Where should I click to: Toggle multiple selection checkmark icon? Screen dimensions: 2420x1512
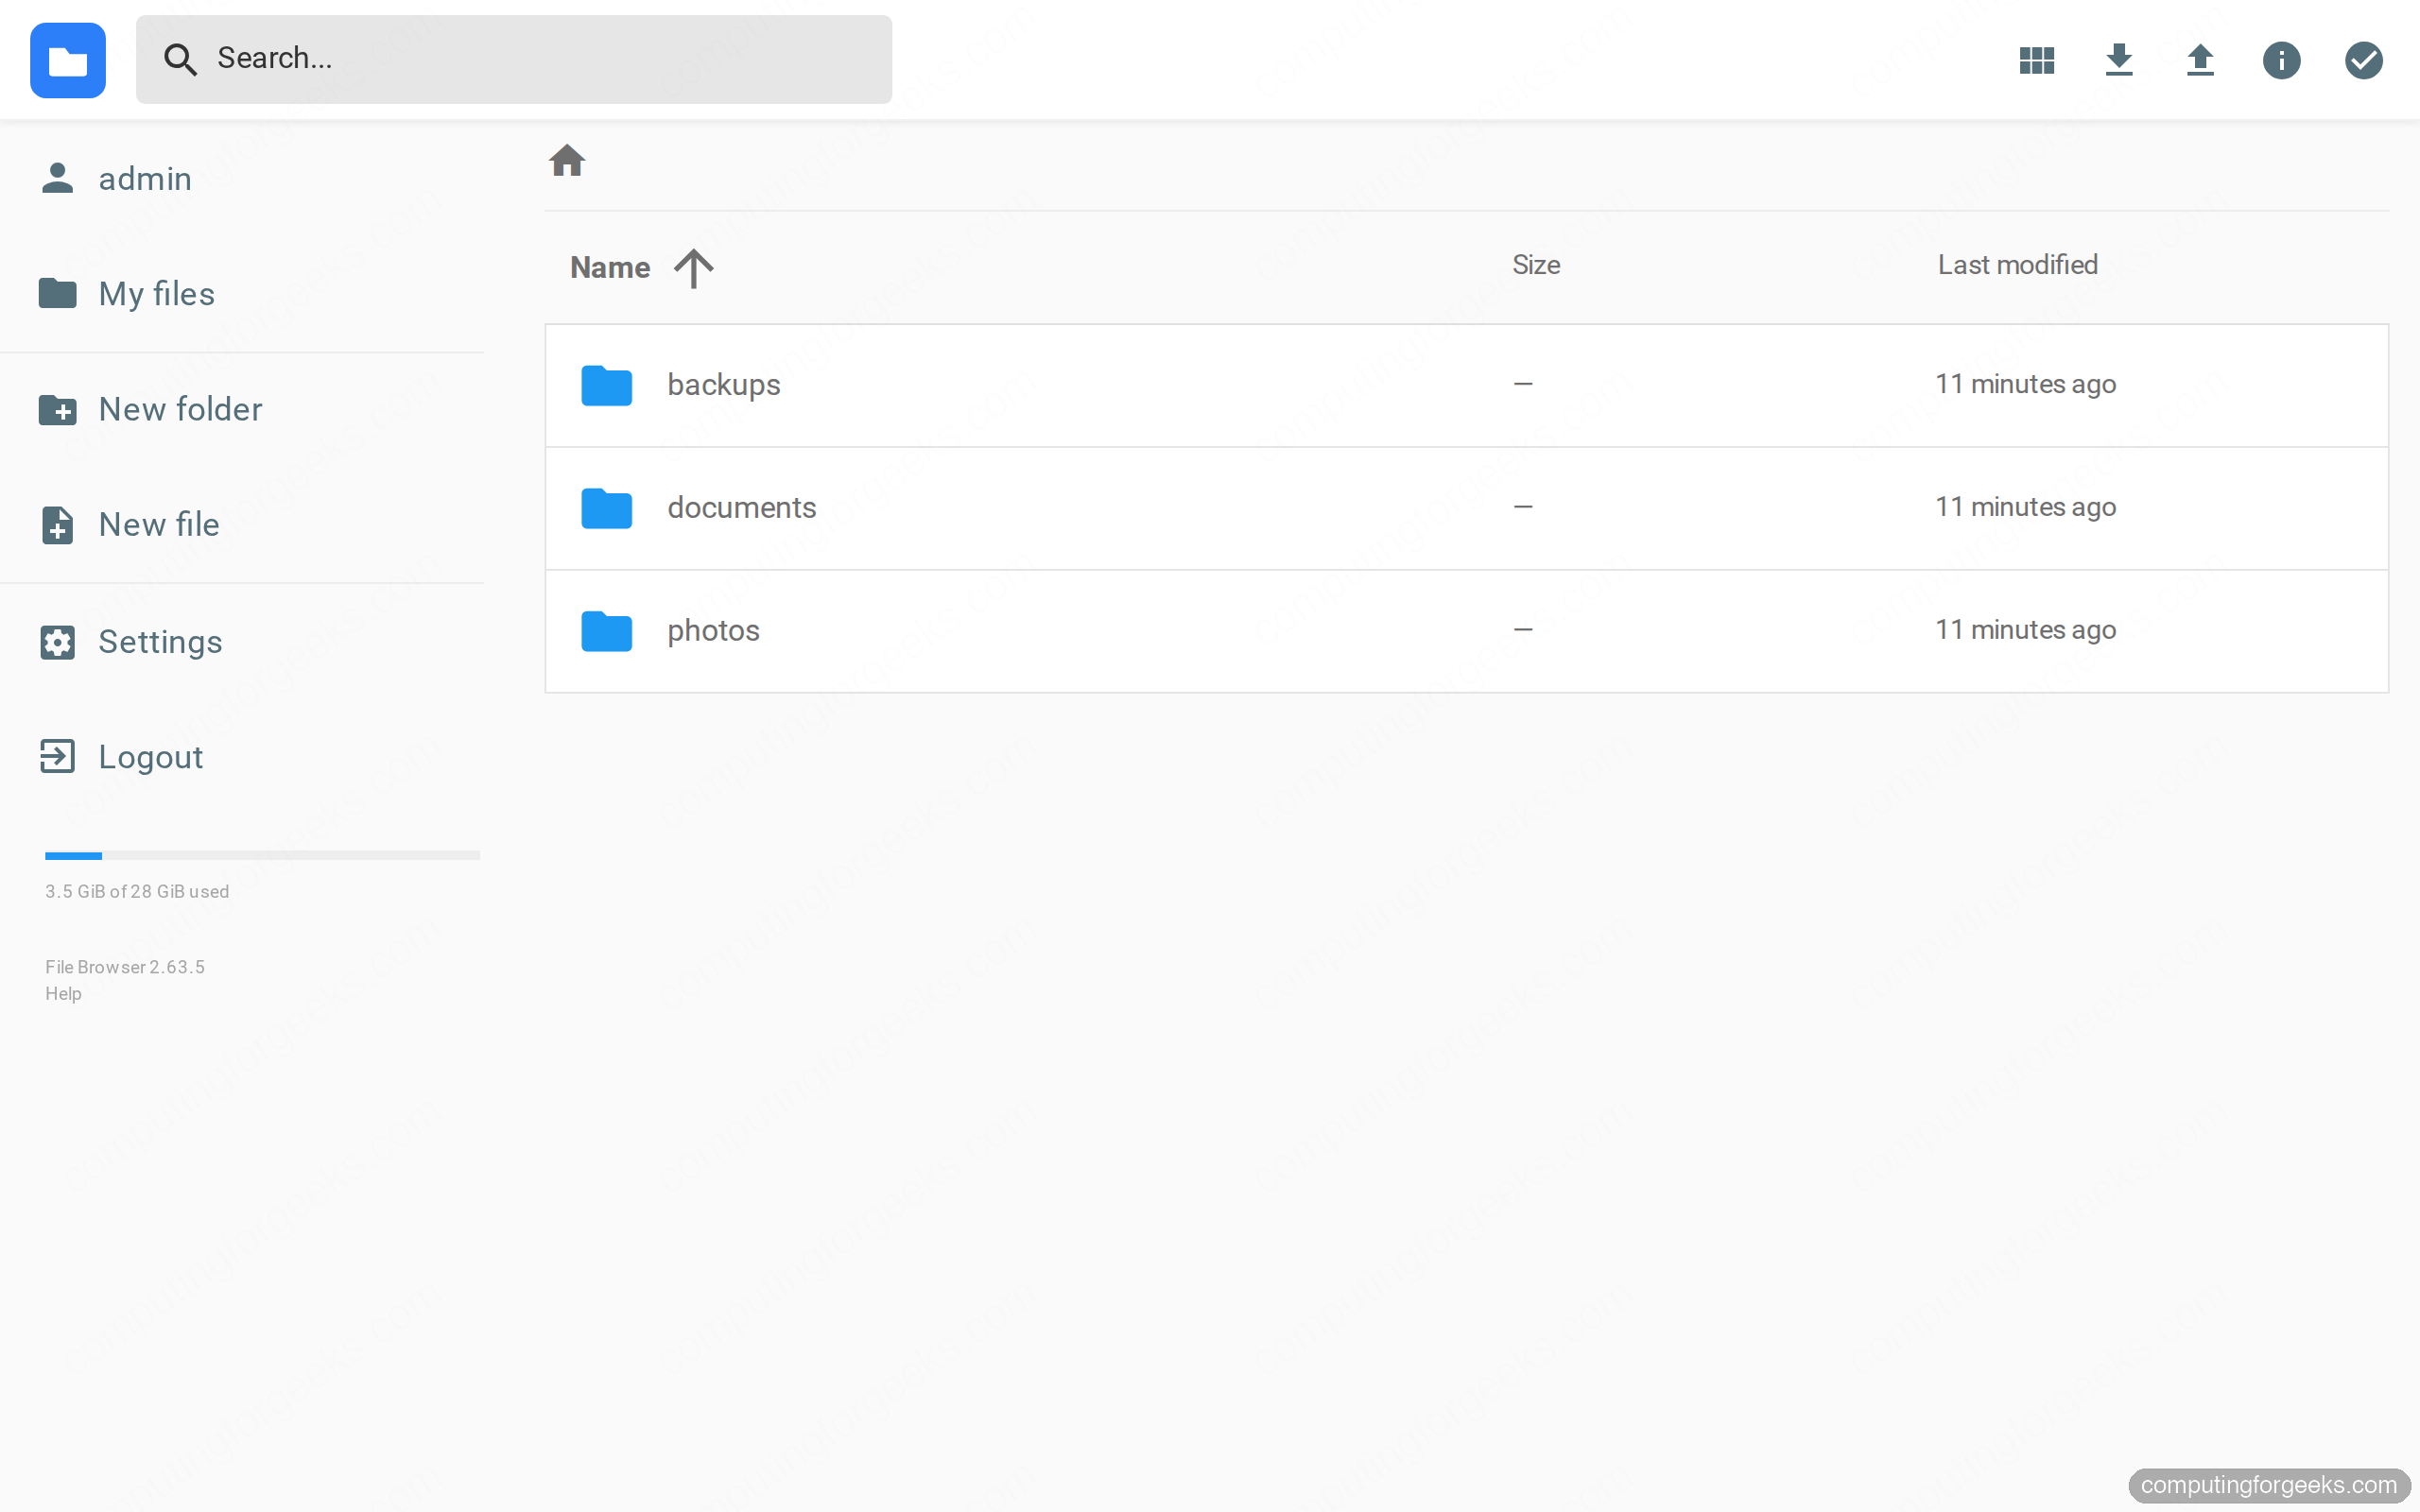(x=2363, y=60)
